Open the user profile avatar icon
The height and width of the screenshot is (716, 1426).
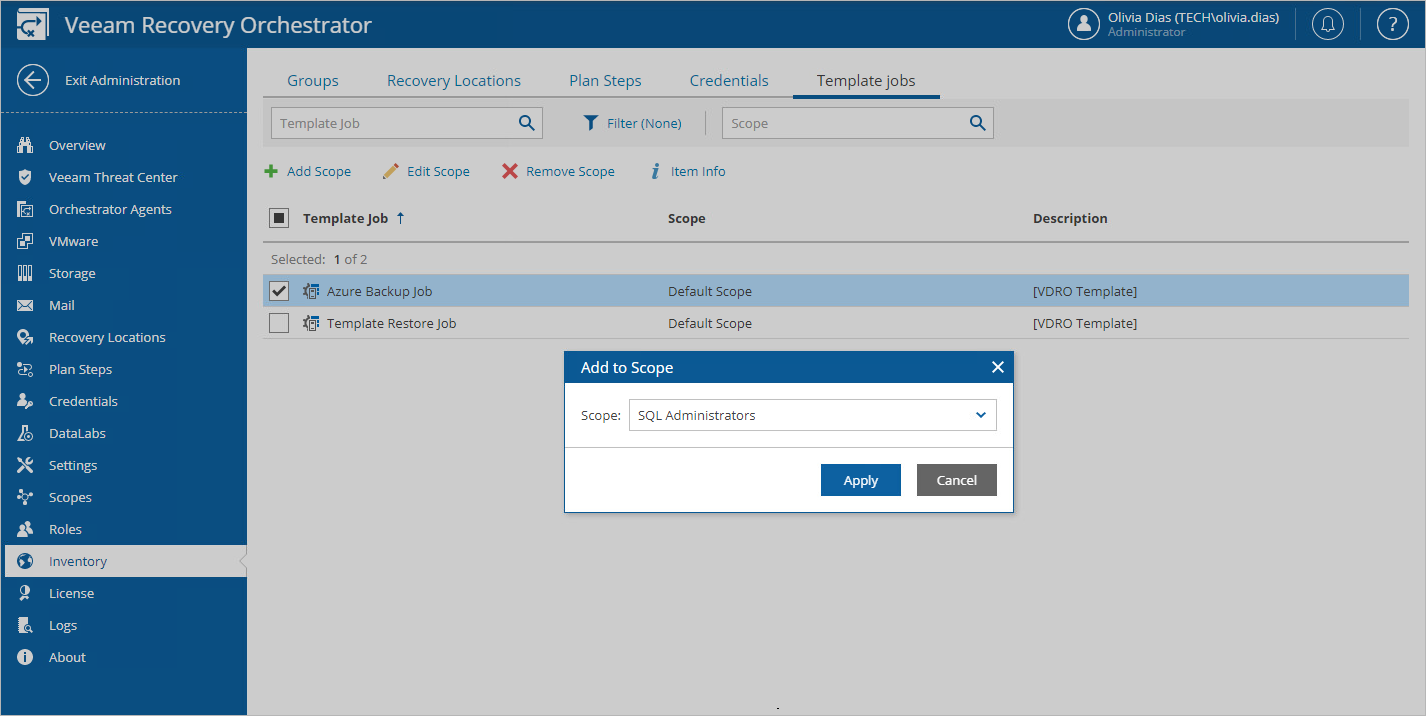[x=1084, y=24]
